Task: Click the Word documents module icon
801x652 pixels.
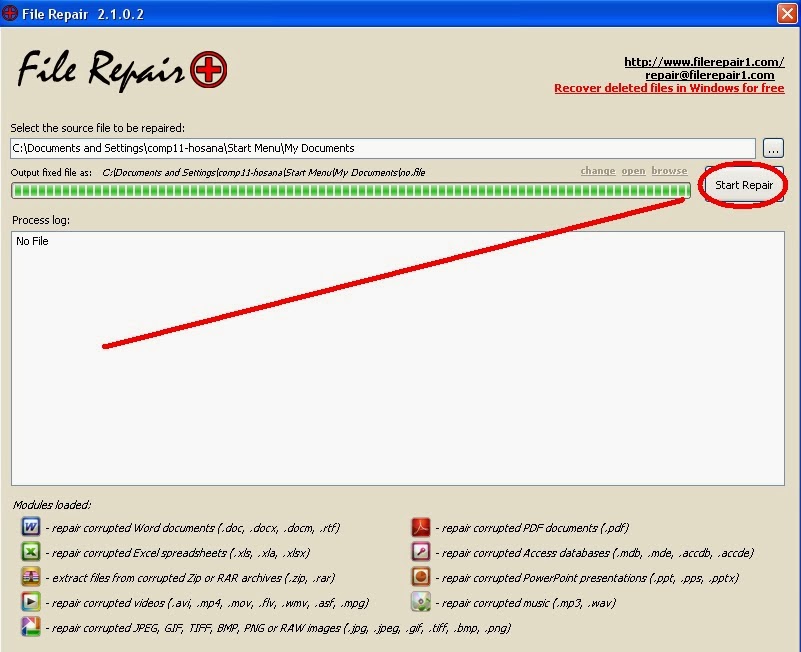Action: (x=31, y=526)
